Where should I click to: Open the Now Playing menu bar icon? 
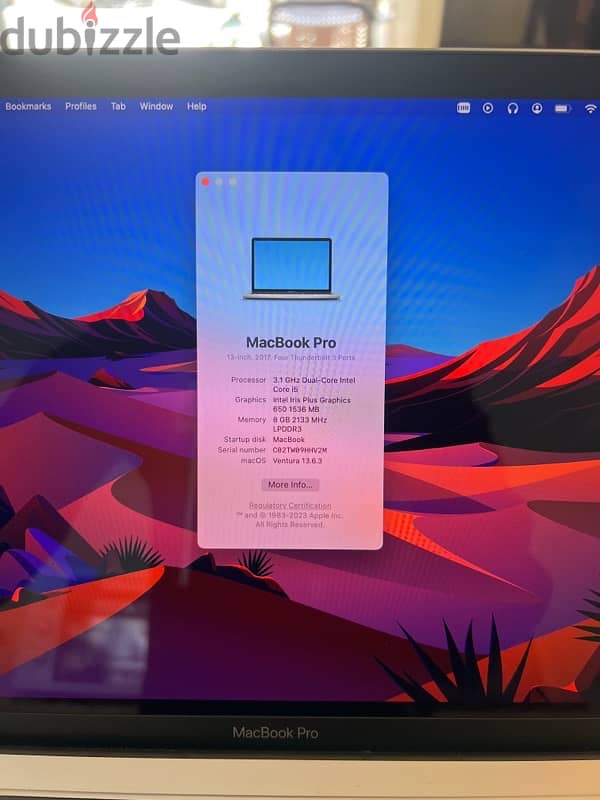(488, 108)
